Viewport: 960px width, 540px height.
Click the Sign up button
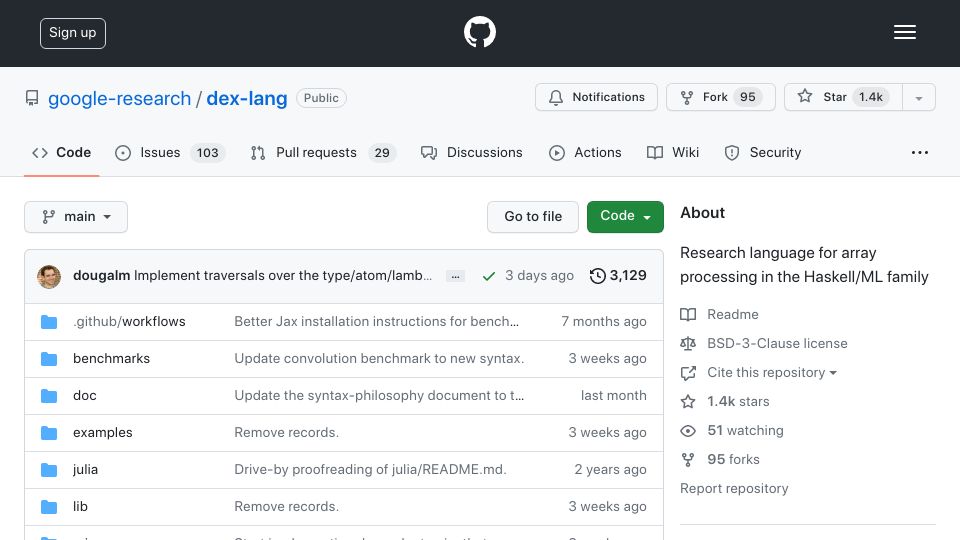[x=73, y=33]
